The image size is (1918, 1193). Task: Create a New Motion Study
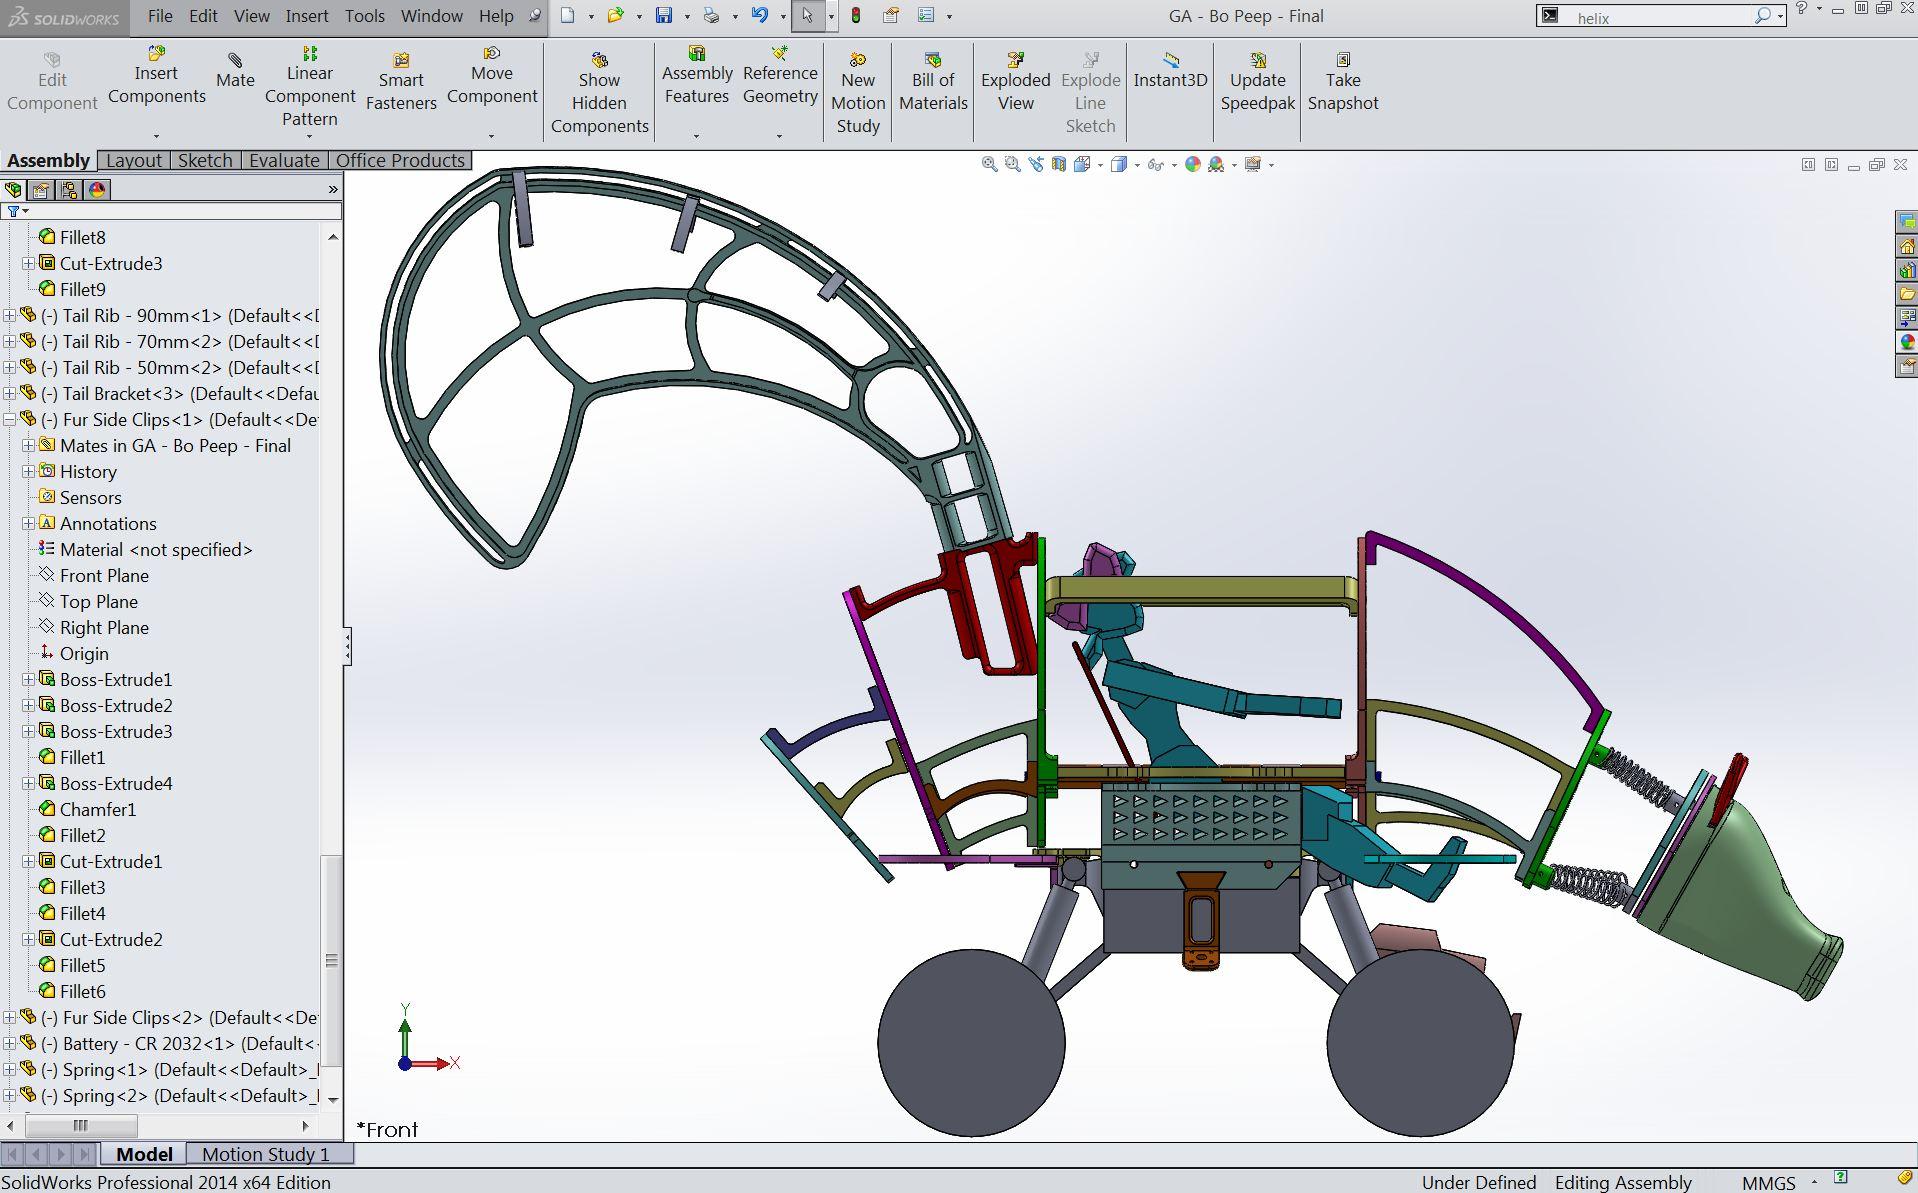click(858, 93)
